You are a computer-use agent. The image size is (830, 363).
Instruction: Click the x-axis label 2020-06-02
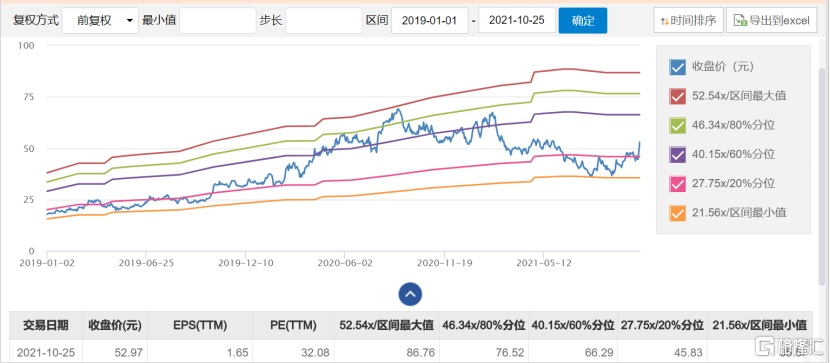pos(344,262)
